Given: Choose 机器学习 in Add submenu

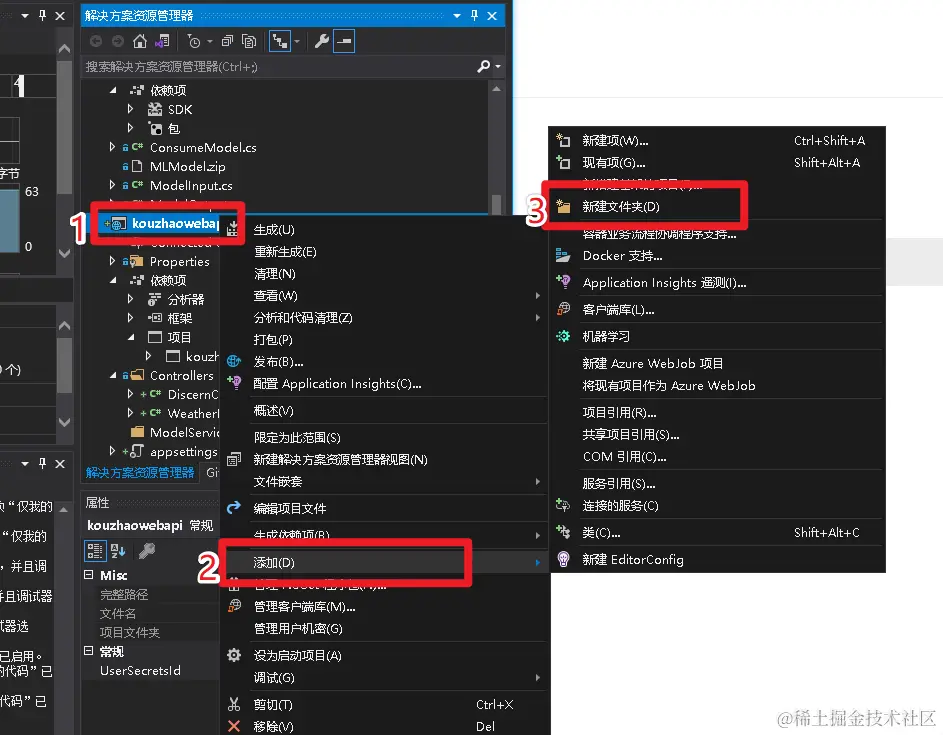Looking at the screenshot, I should (x=717, y=336).
